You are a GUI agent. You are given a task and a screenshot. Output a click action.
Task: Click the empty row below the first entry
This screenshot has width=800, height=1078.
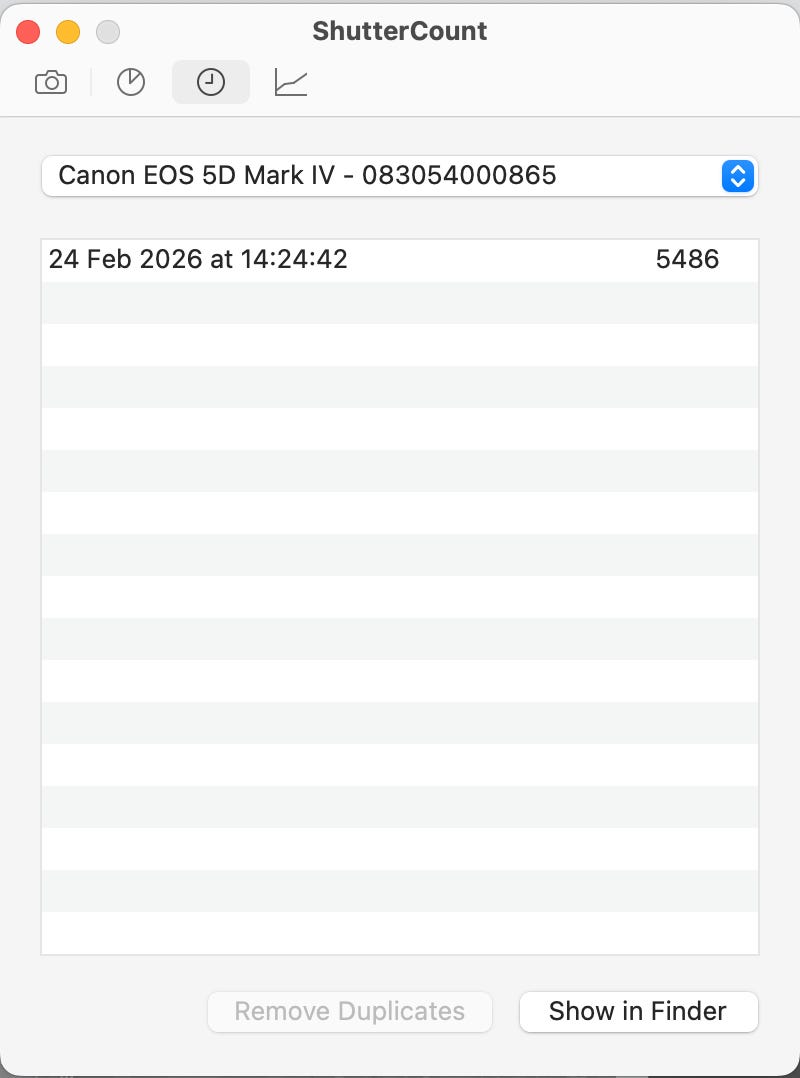(400, 302)
